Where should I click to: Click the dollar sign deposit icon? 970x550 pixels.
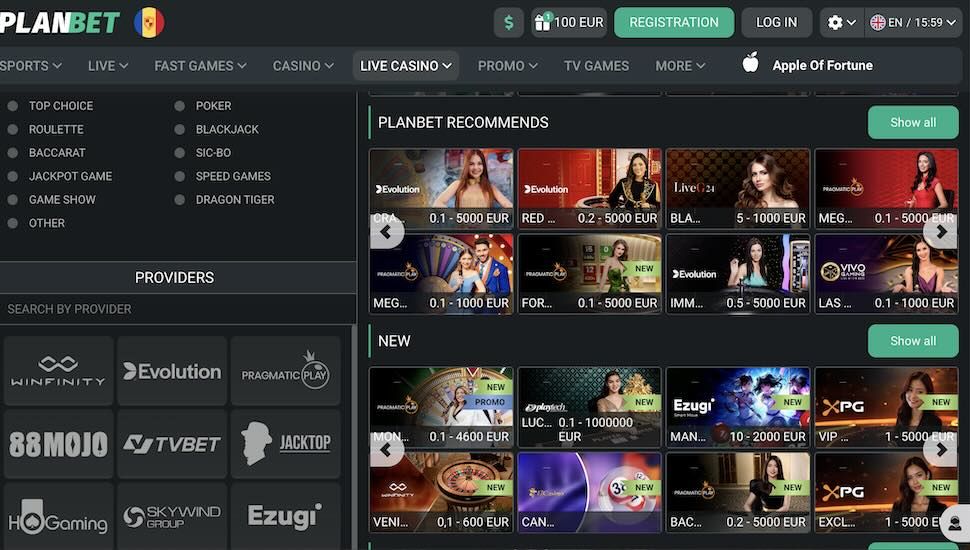(509, 22)
